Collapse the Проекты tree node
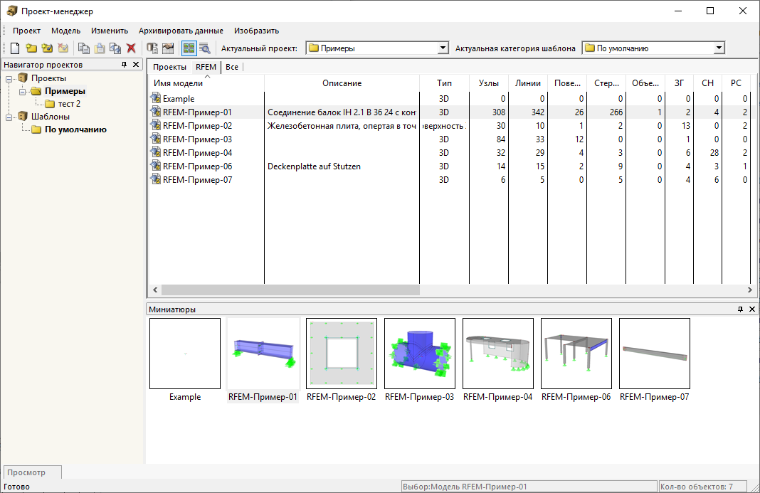Screen dimensions: 760x493 tap(9, 79)
